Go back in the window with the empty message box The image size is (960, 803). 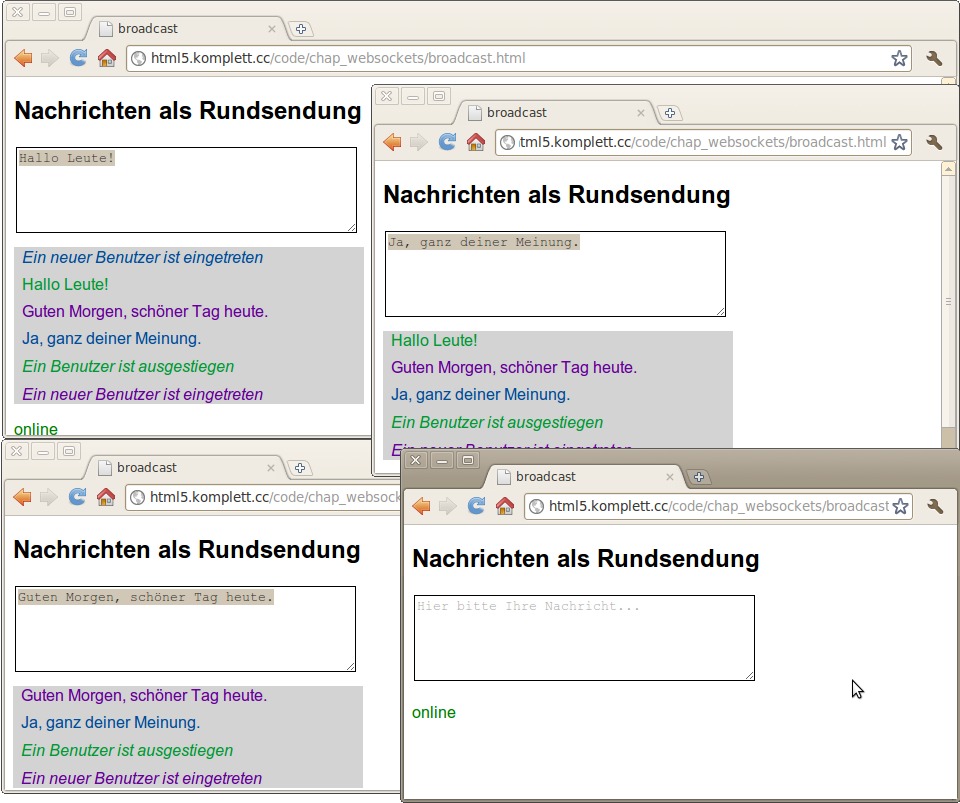coord(421,506)
